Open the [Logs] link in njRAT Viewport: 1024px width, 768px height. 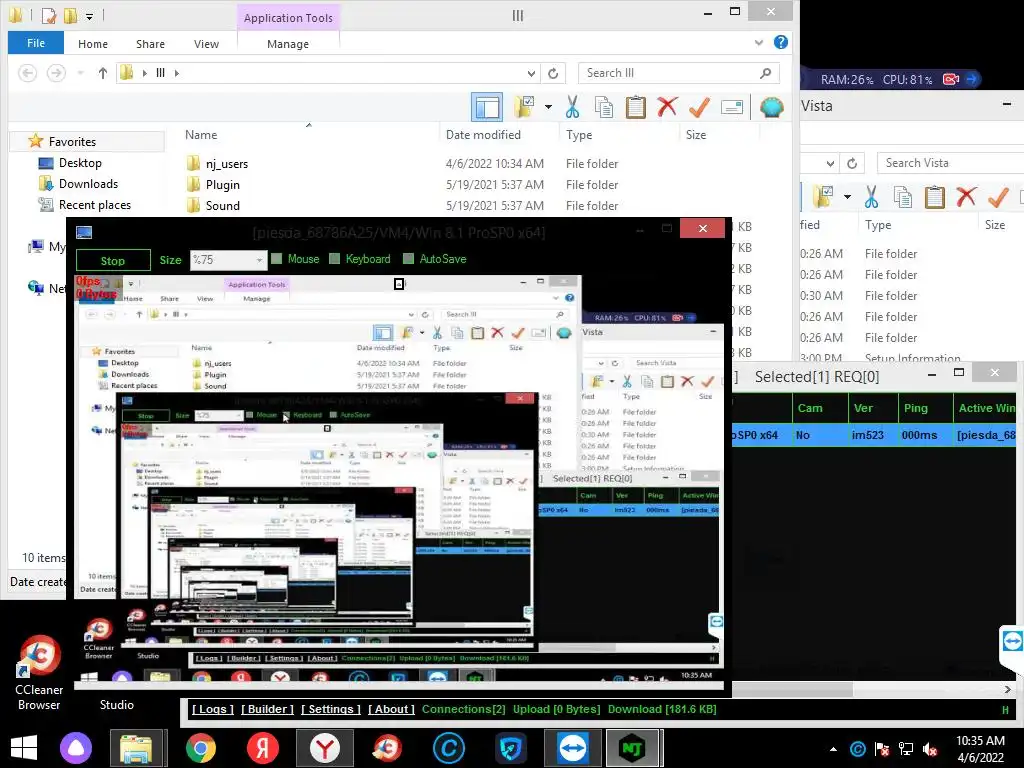pyautogui.click(x=213, y=709)
